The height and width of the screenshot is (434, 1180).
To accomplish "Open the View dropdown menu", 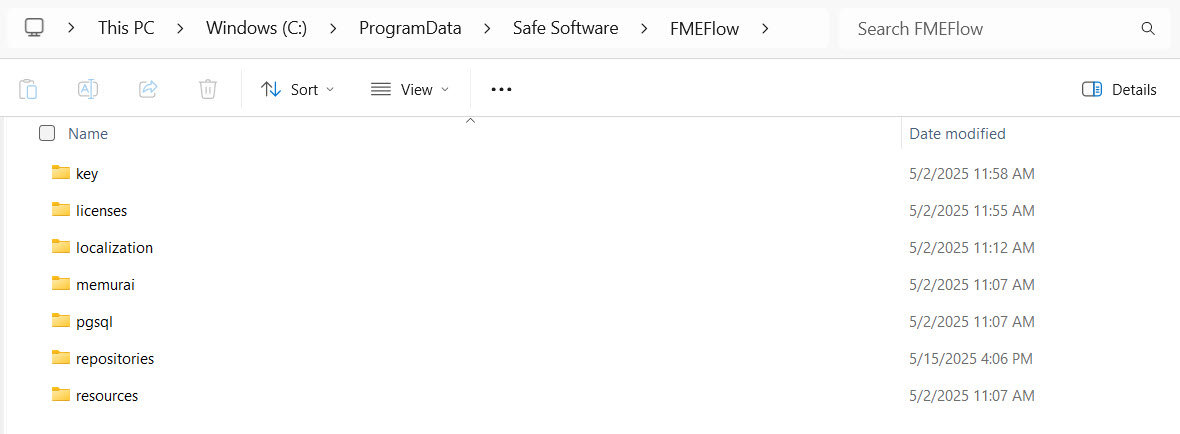I will 409,89.
